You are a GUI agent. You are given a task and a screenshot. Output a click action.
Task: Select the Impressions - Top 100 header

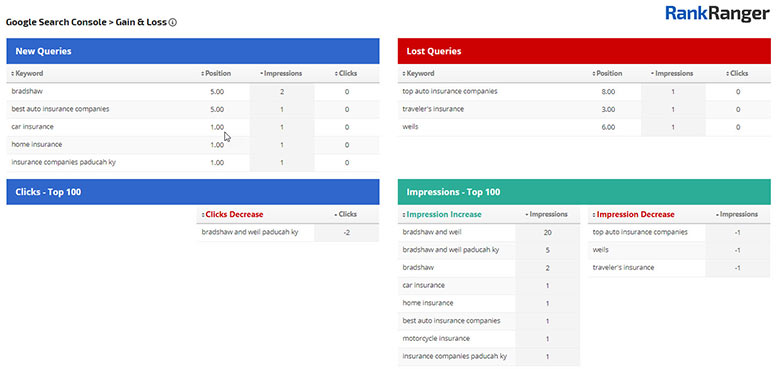(x=584, y=192)
